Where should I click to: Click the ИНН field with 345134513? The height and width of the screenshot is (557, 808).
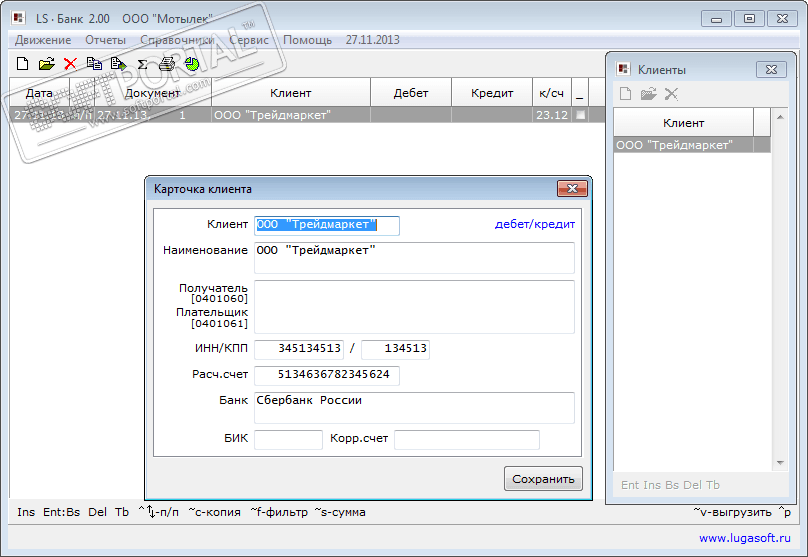(x=299, y=349)
